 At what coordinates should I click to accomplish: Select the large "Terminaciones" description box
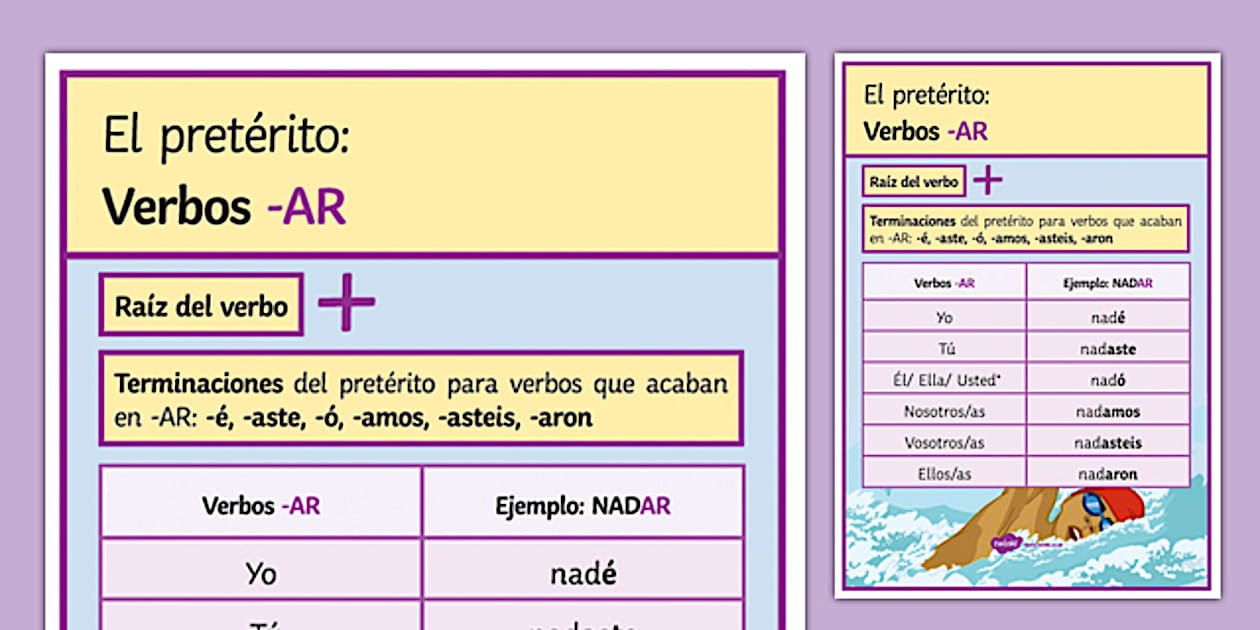point(421,399)
